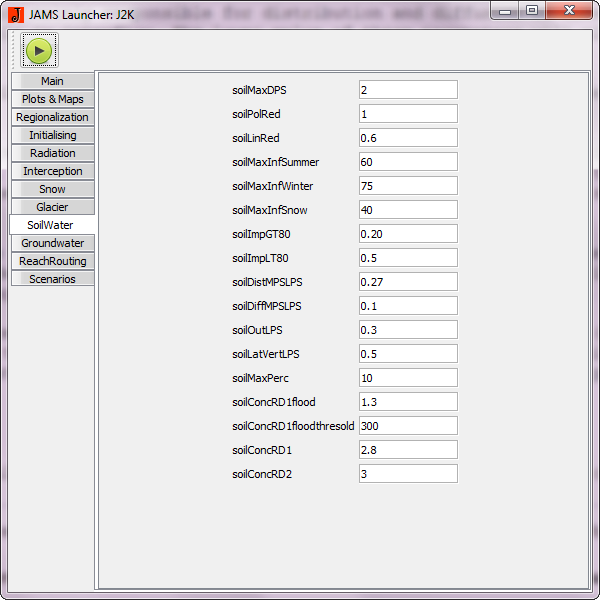Image resolution: width=600 pixels, height=600 pixels.
Task: Show the Groundwater tab
Action: click(x=53, y=243)
